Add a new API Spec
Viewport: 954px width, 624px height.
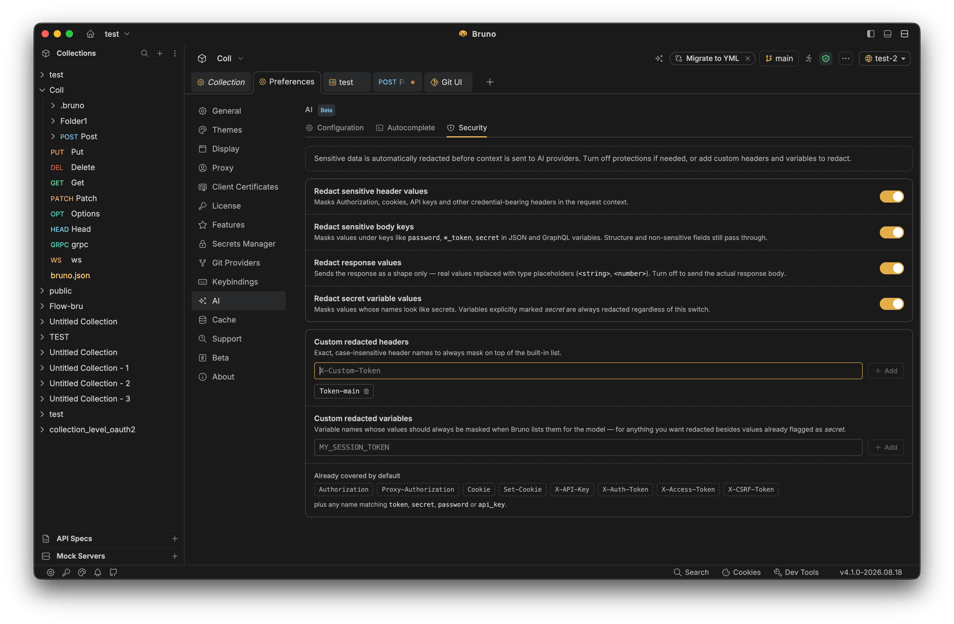point(175,539)
